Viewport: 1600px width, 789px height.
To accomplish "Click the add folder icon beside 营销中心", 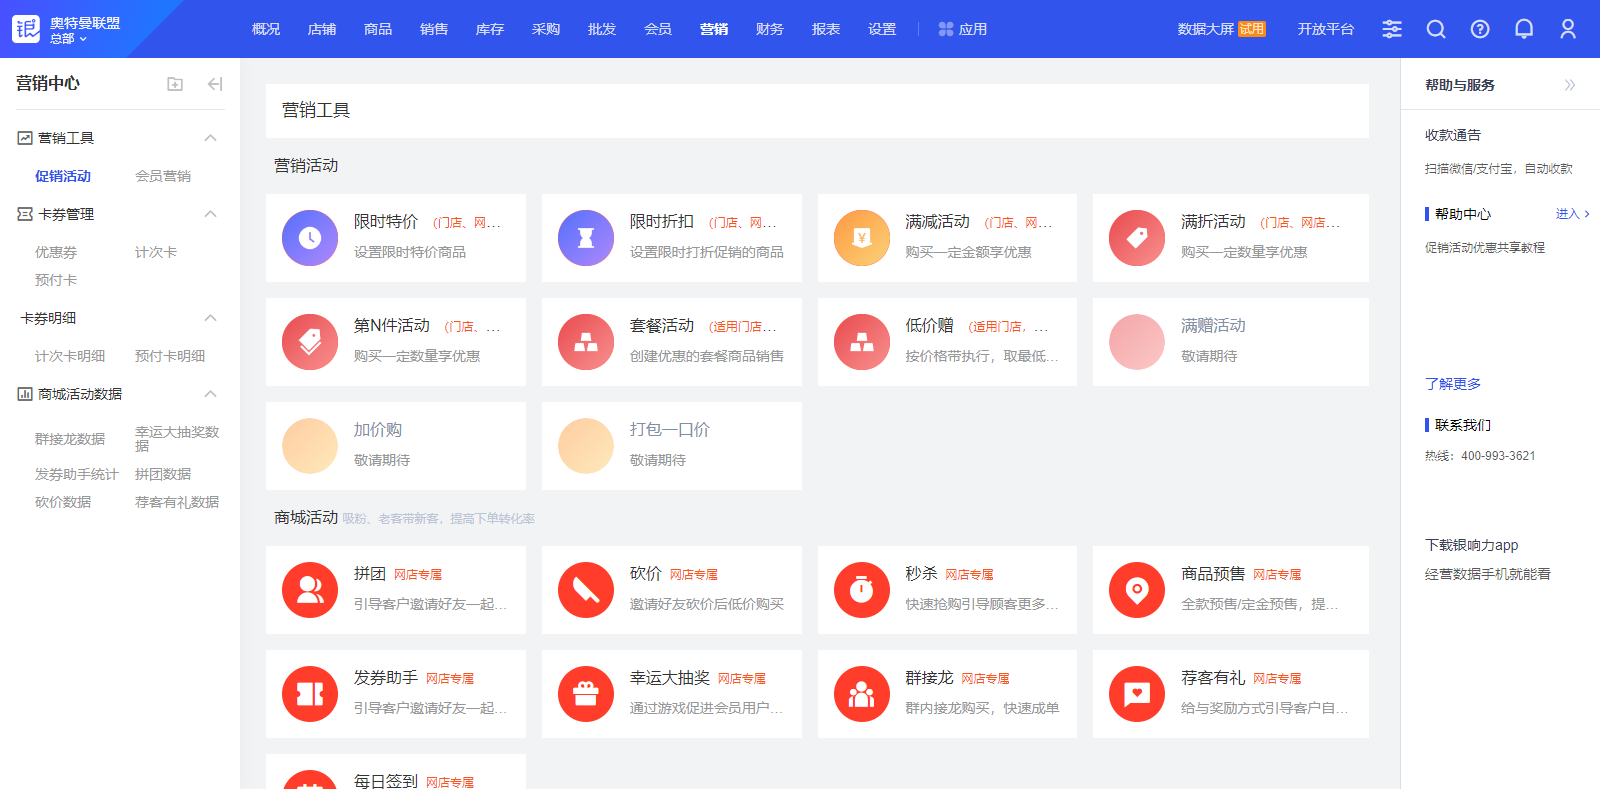I will tap(175, 84).
